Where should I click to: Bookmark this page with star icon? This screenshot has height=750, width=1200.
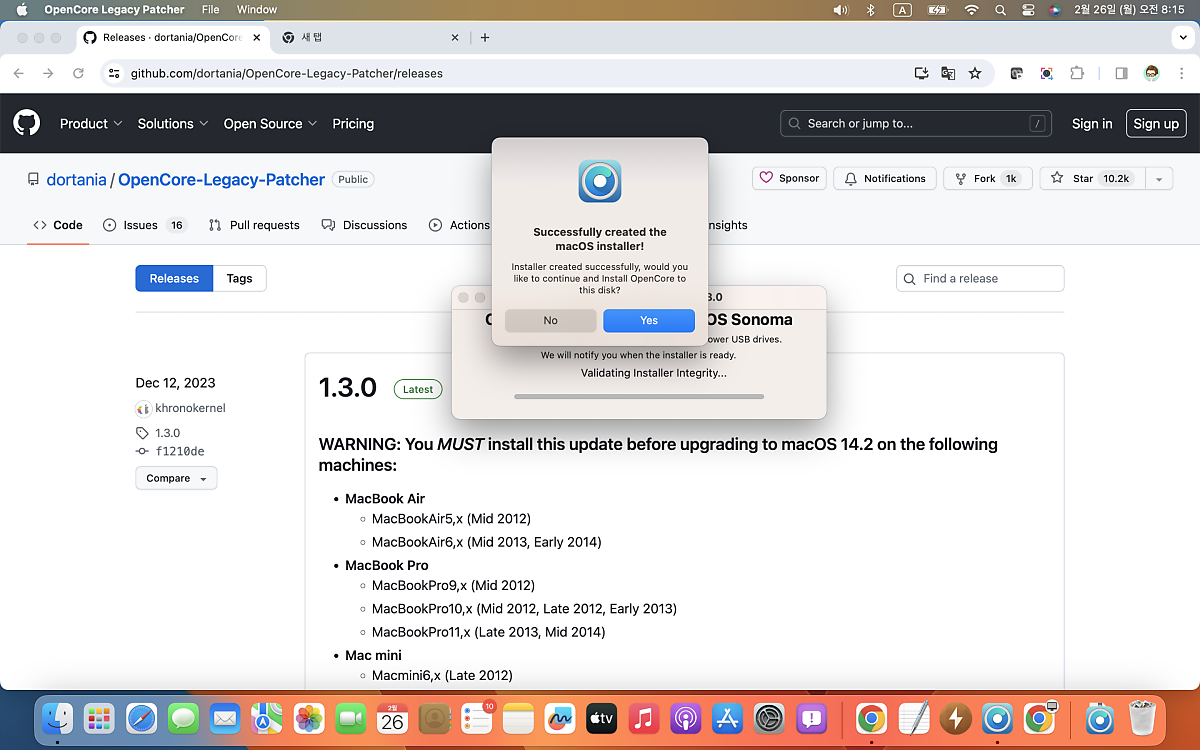click(975, 73)
